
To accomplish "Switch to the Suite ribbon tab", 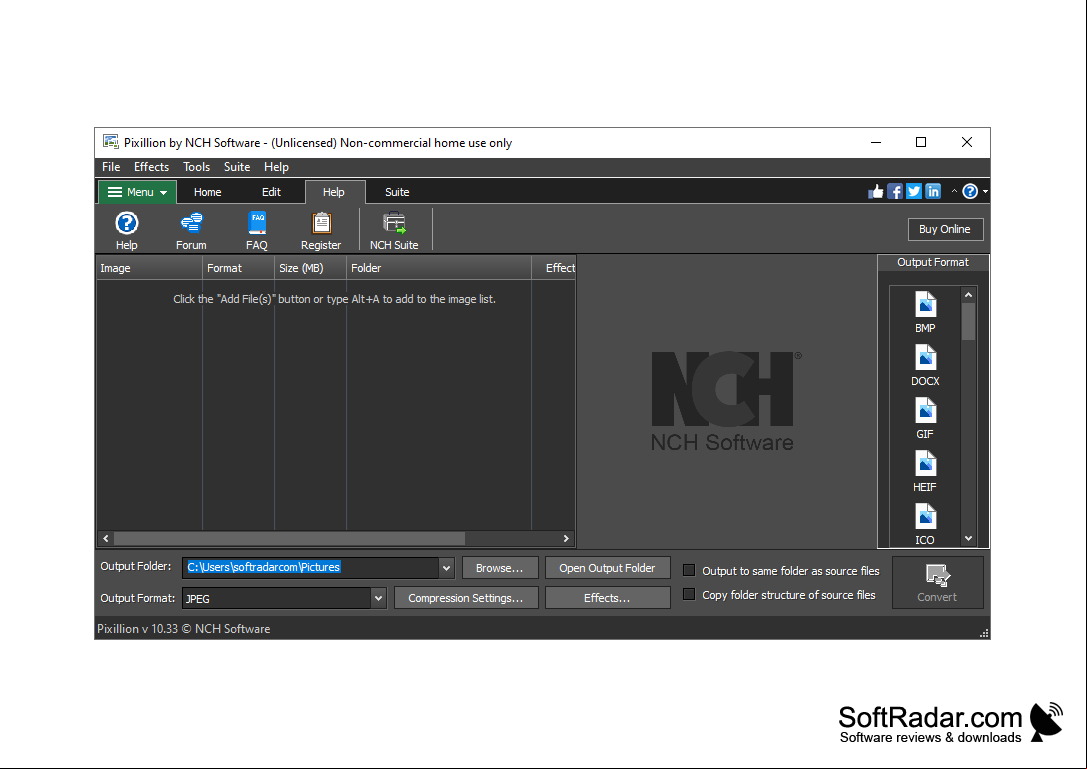I will click(x=397, y=192).
